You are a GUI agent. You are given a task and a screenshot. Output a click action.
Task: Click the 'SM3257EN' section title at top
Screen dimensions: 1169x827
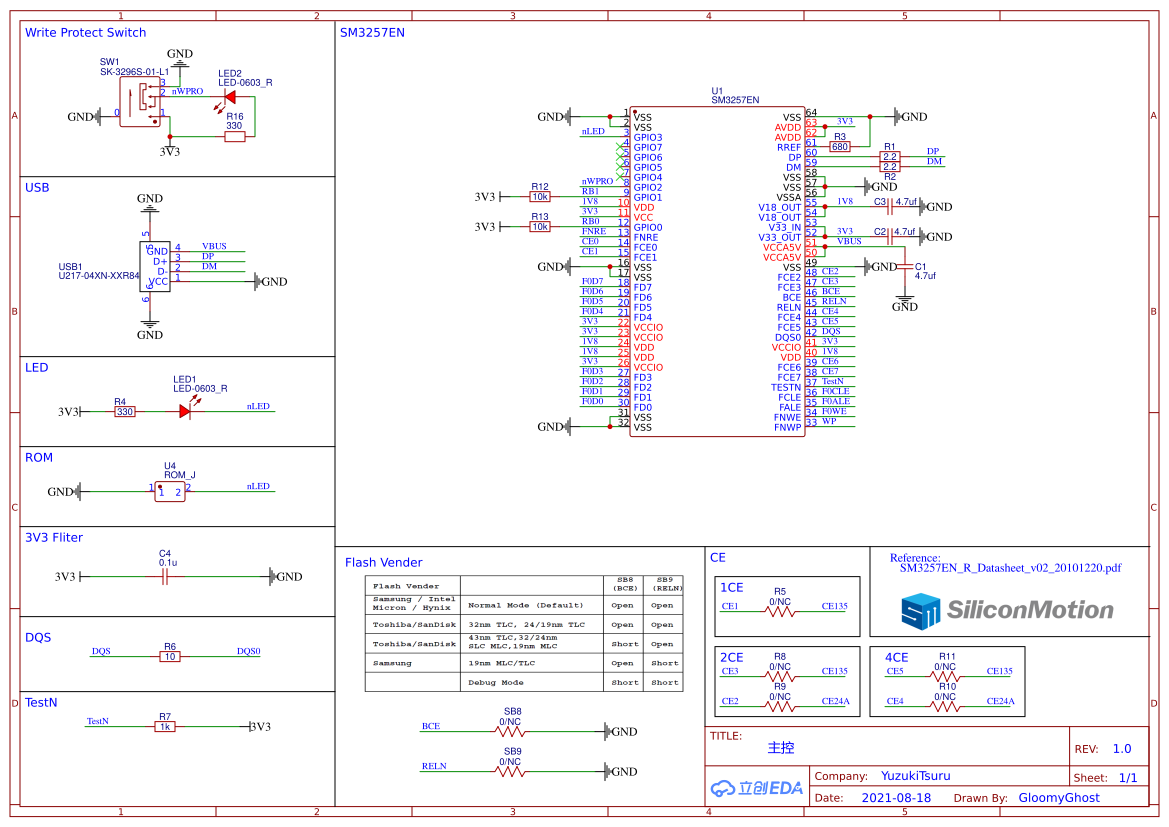click(x=372, y=33)
